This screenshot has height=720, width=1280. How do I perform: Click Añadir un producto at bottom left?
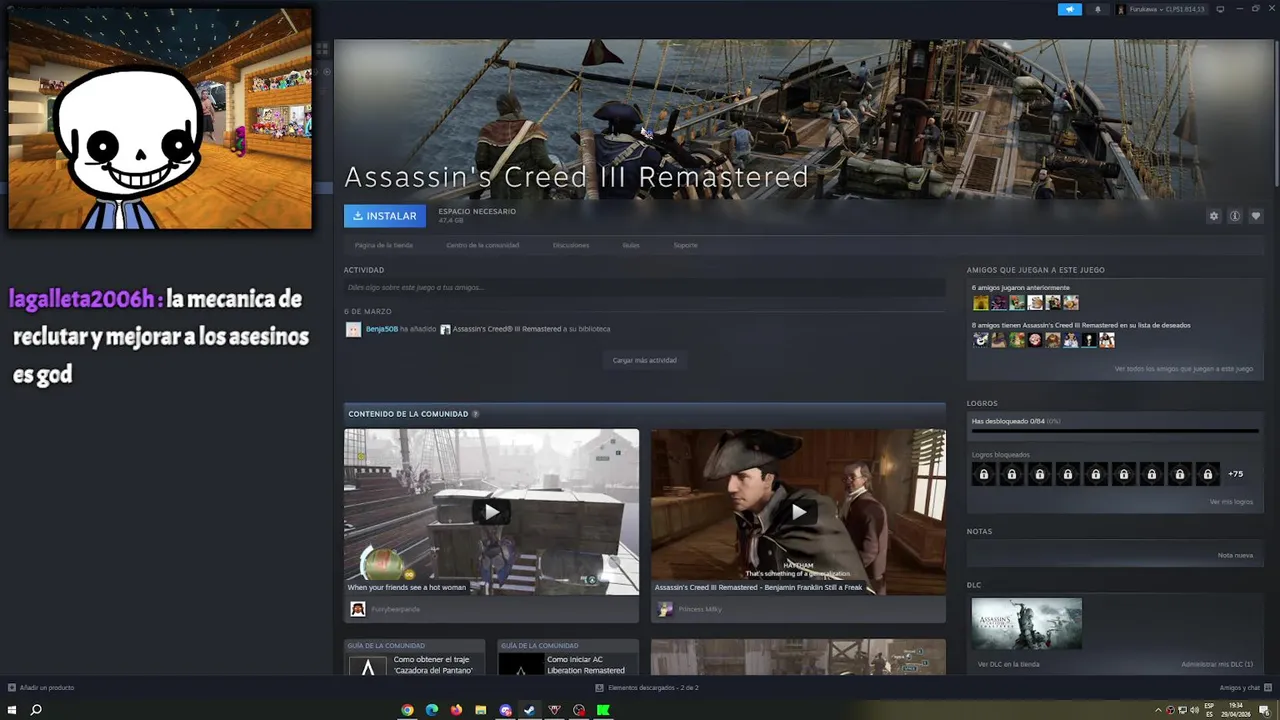pyautogui.click(x=42, y=688)
